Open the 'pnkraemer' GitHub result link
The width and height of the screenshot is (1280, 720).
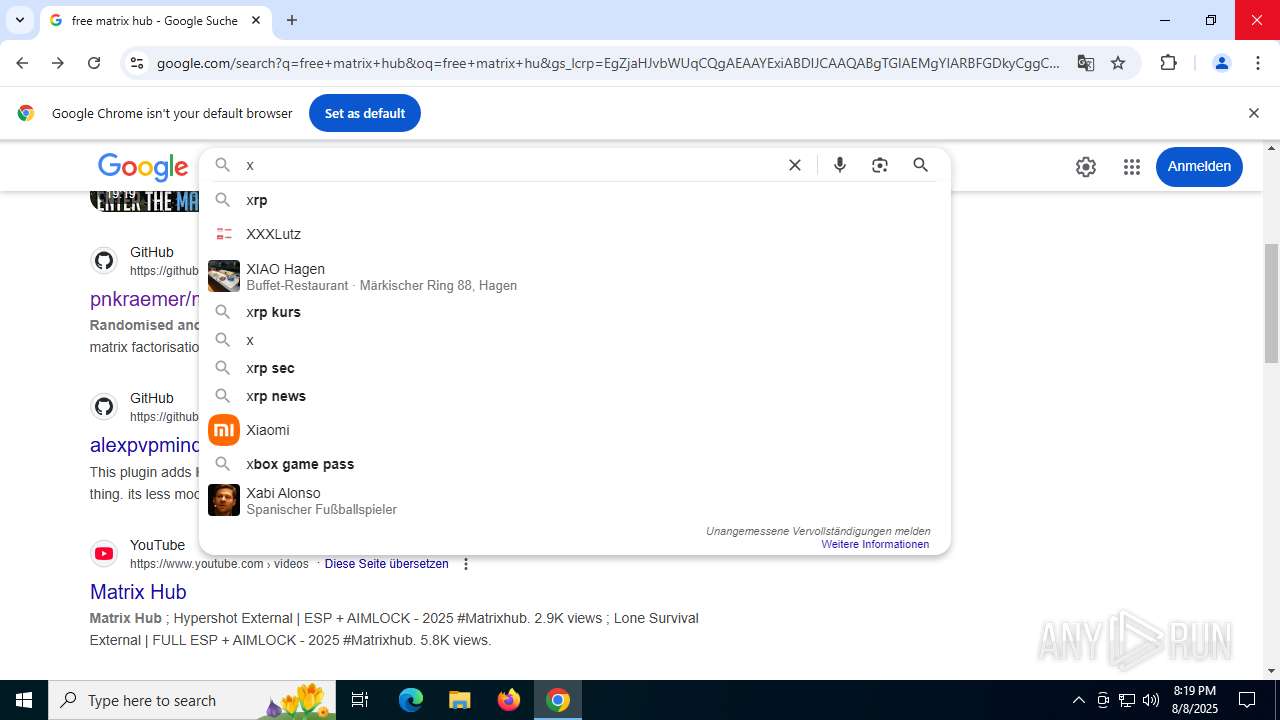145,299
